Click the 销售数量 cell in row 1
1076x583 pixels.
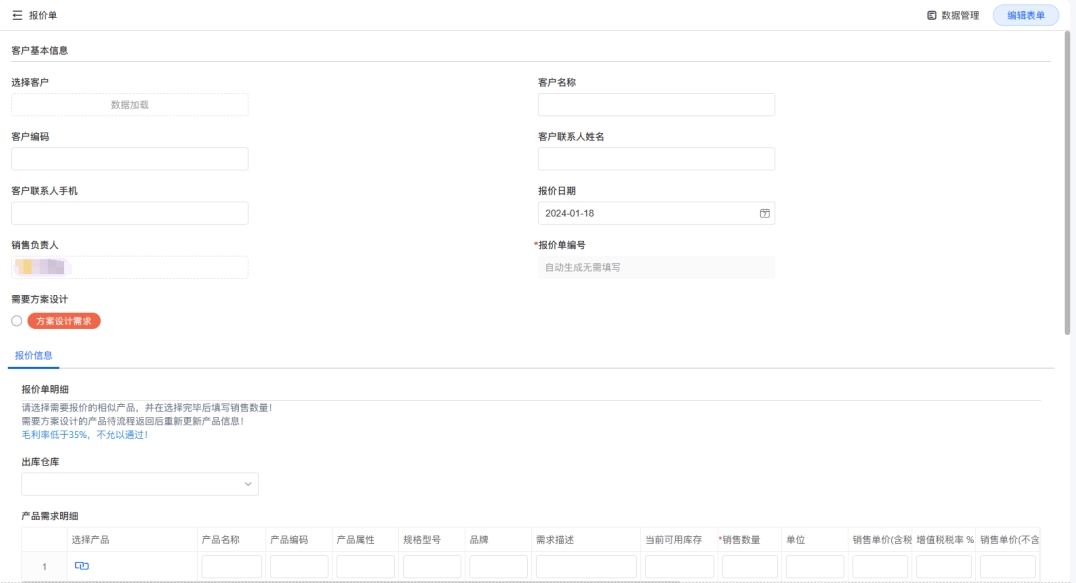click(749, 566)
